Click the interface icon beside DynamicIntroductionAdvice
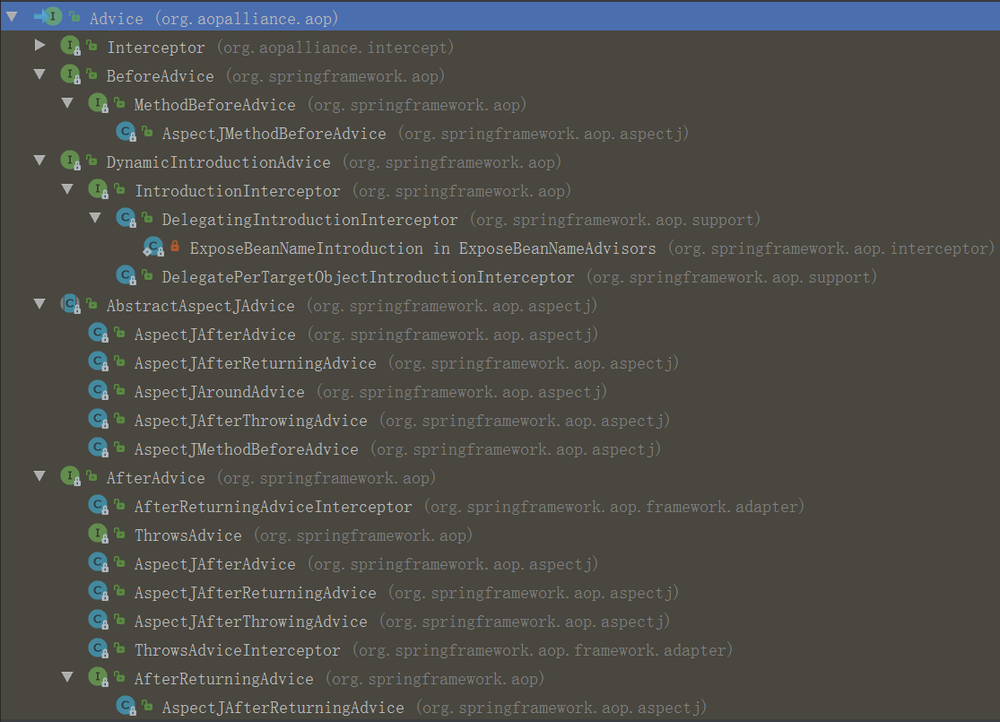Screen dimensions: 1000x722 [70, 161]
